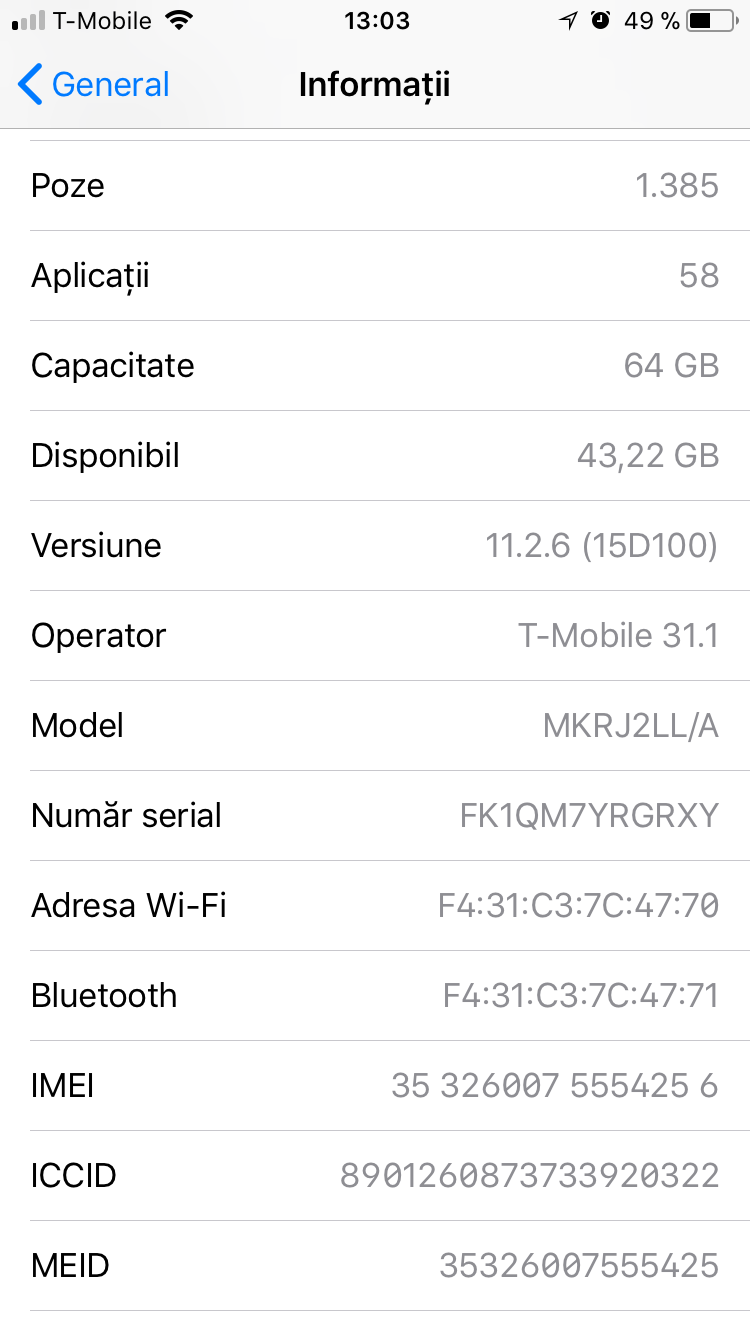Tap the Informații page title
This screenshot has width=750, height=1334.
(375, 85)
